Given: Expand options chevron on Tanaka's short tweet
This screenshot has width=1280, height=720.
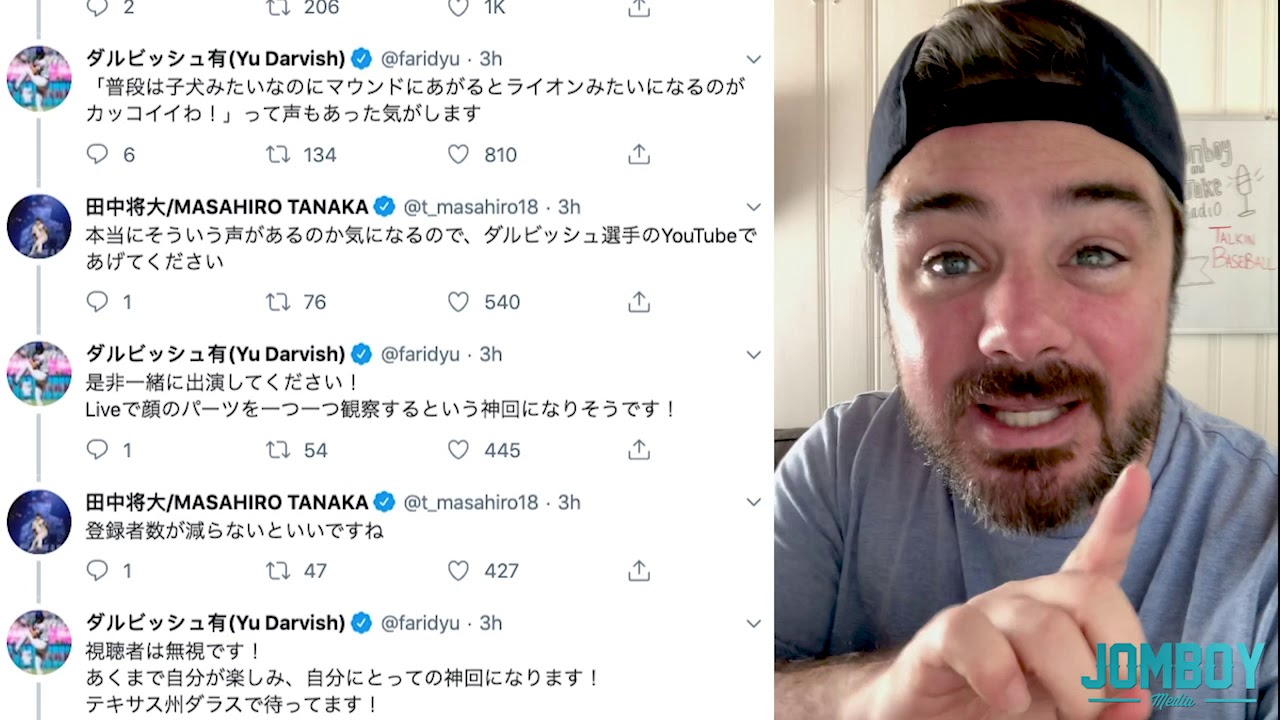Looking at the screenshot, I should [754, 502].
